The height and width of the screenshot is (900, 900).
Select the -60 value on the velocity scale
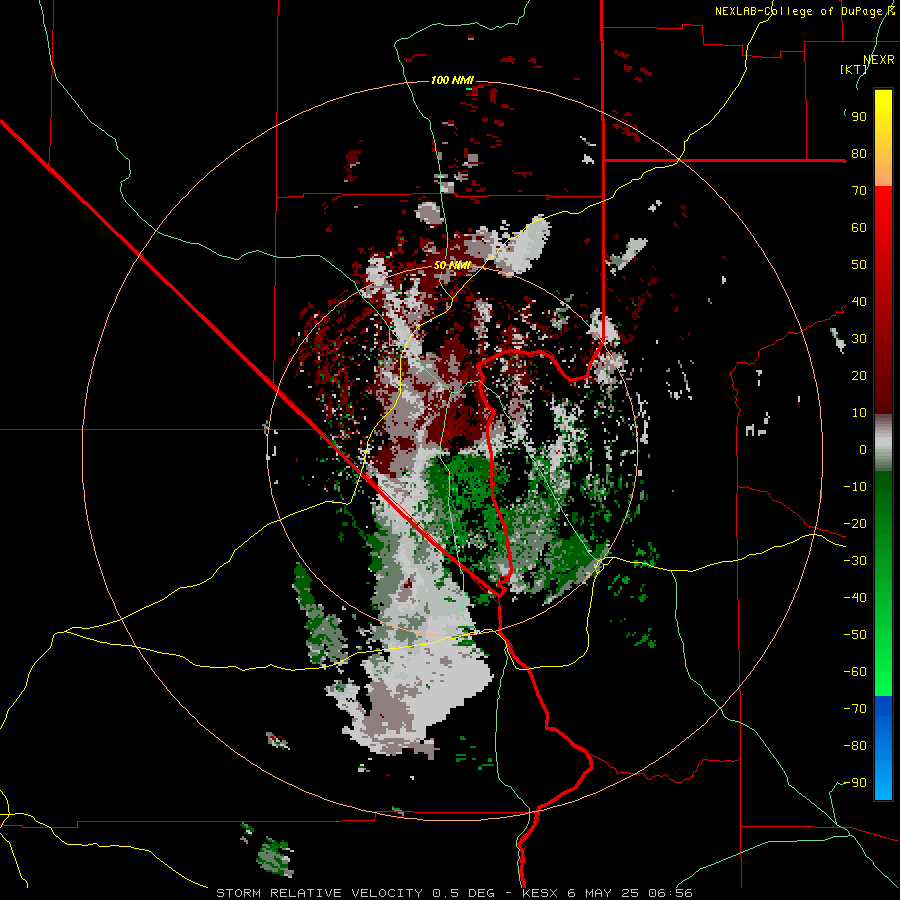855,672
